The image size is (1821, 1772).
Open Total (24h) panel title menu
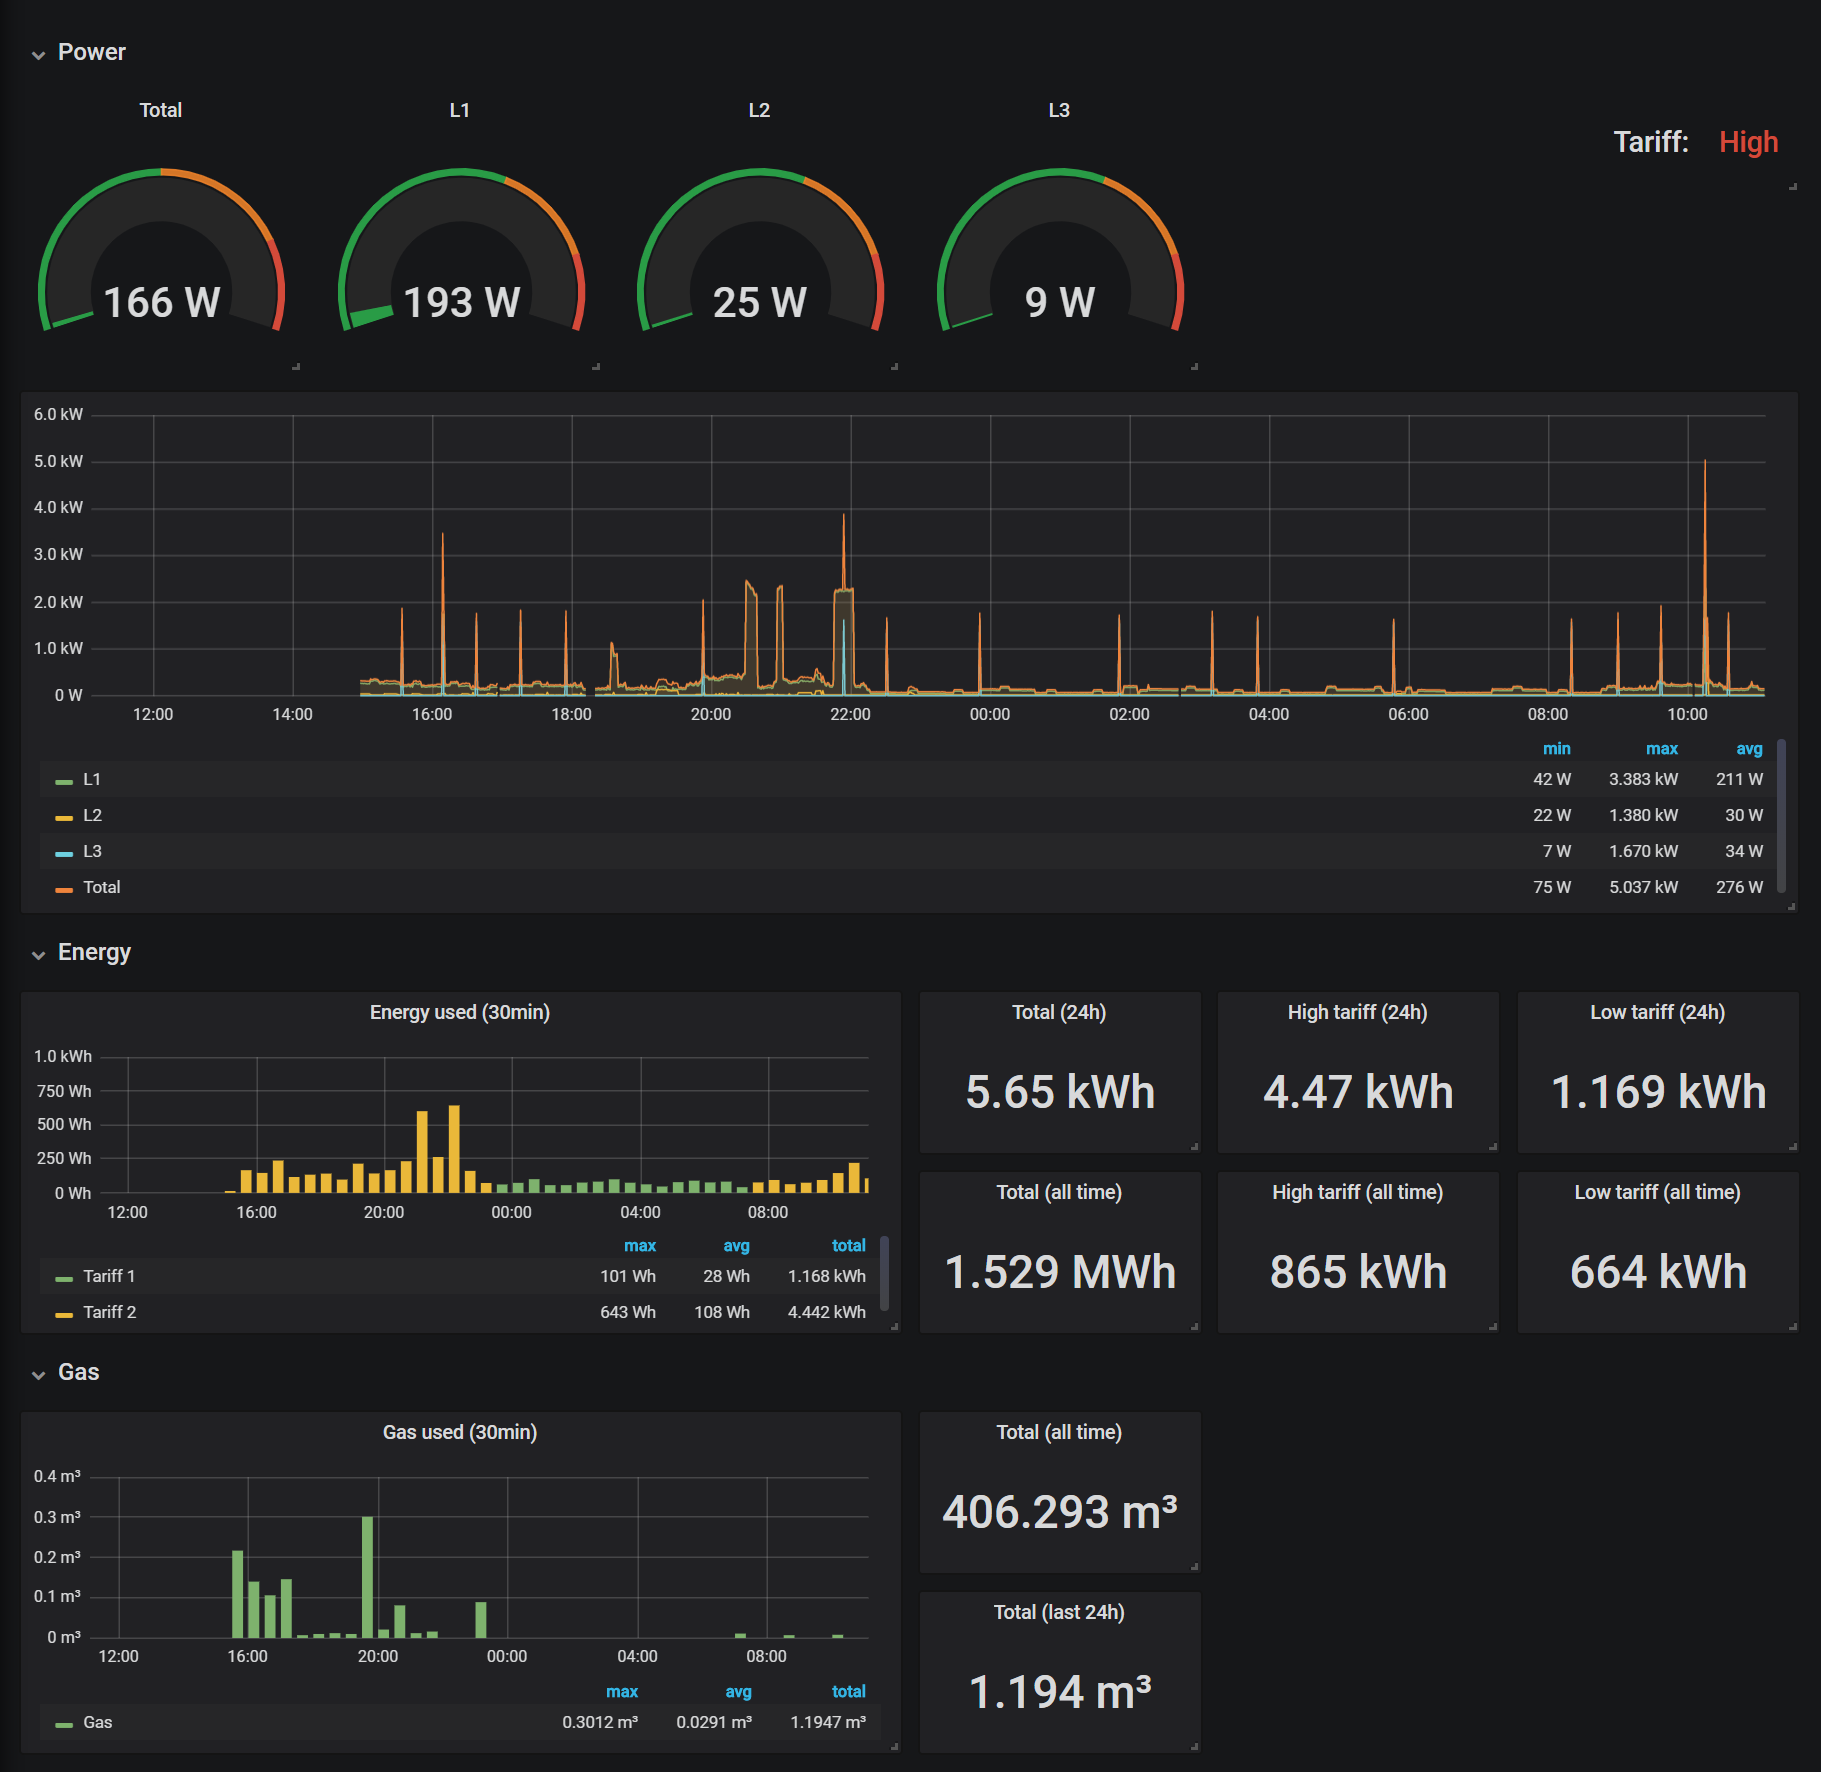click(1059, 1012)
